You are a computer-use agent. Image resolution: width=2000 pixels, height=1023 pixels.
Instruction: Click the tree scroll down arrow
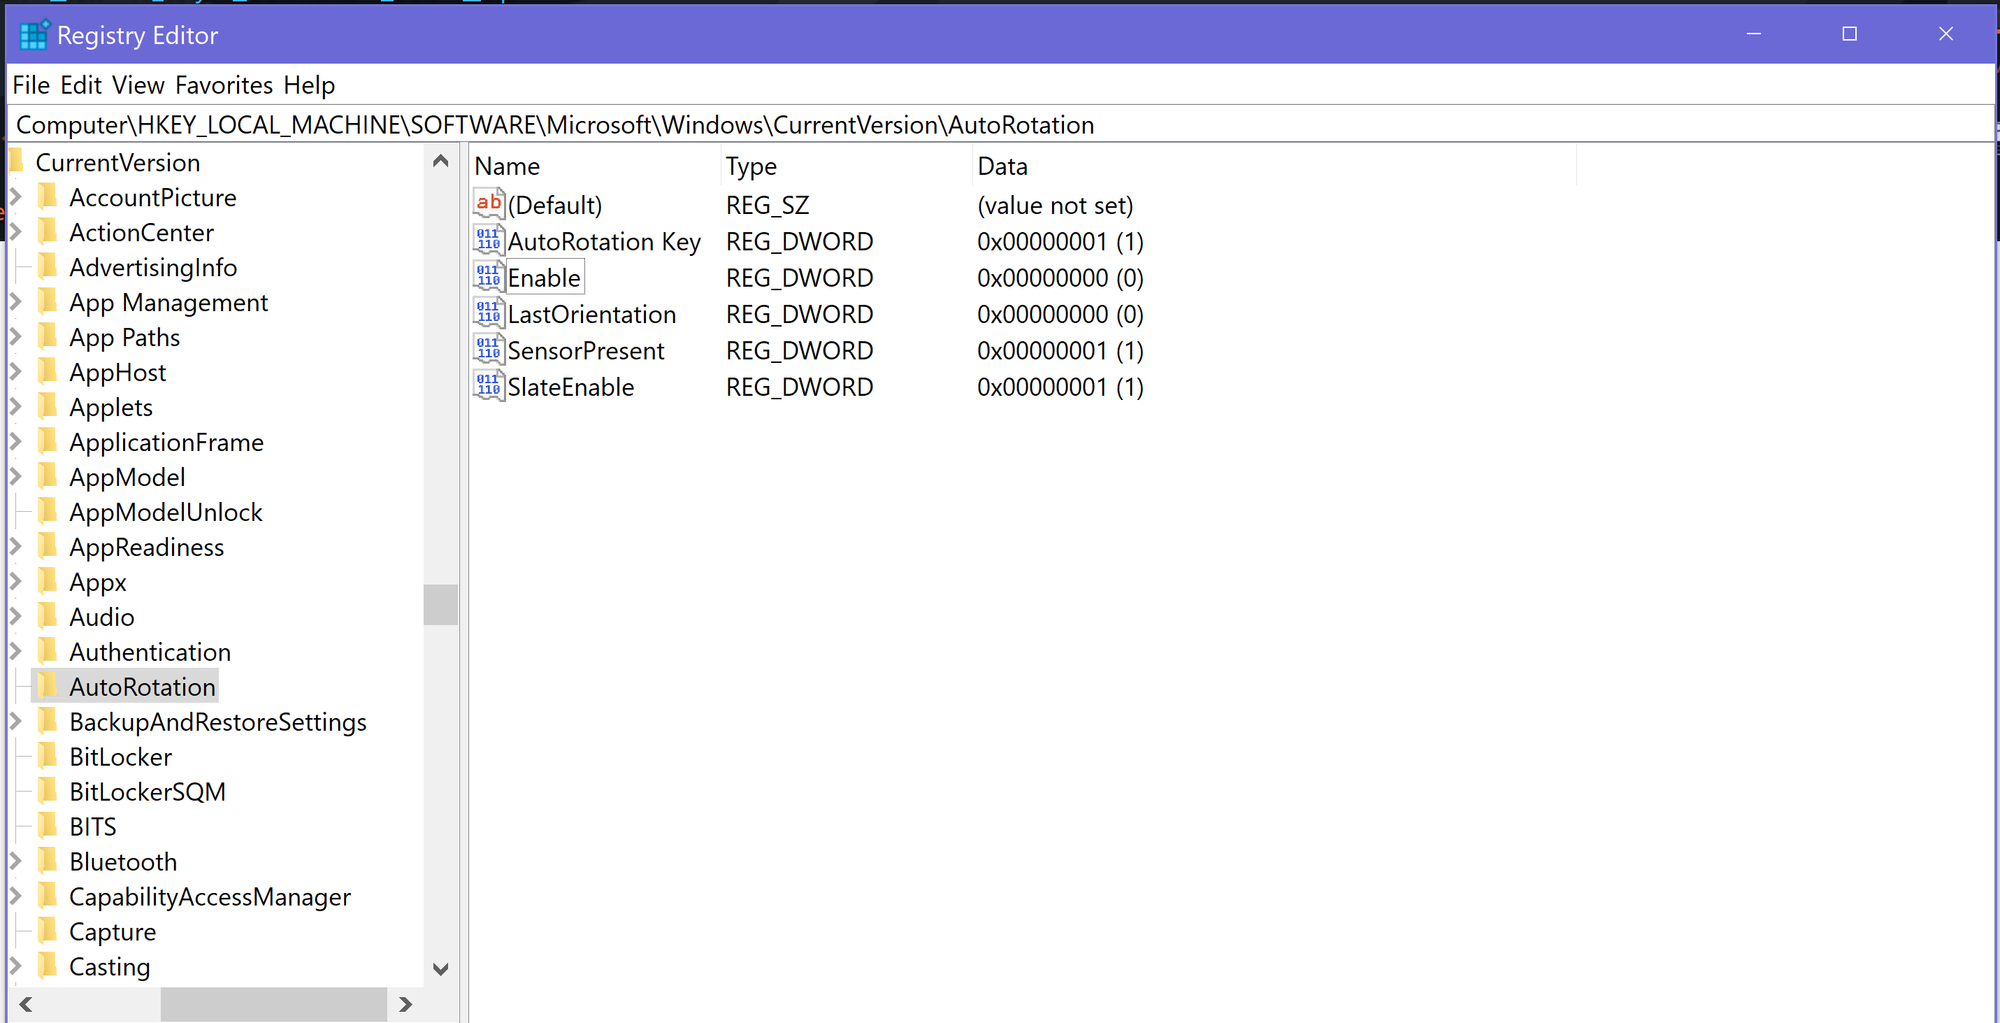pyautogui.click(x=440, y=969)
